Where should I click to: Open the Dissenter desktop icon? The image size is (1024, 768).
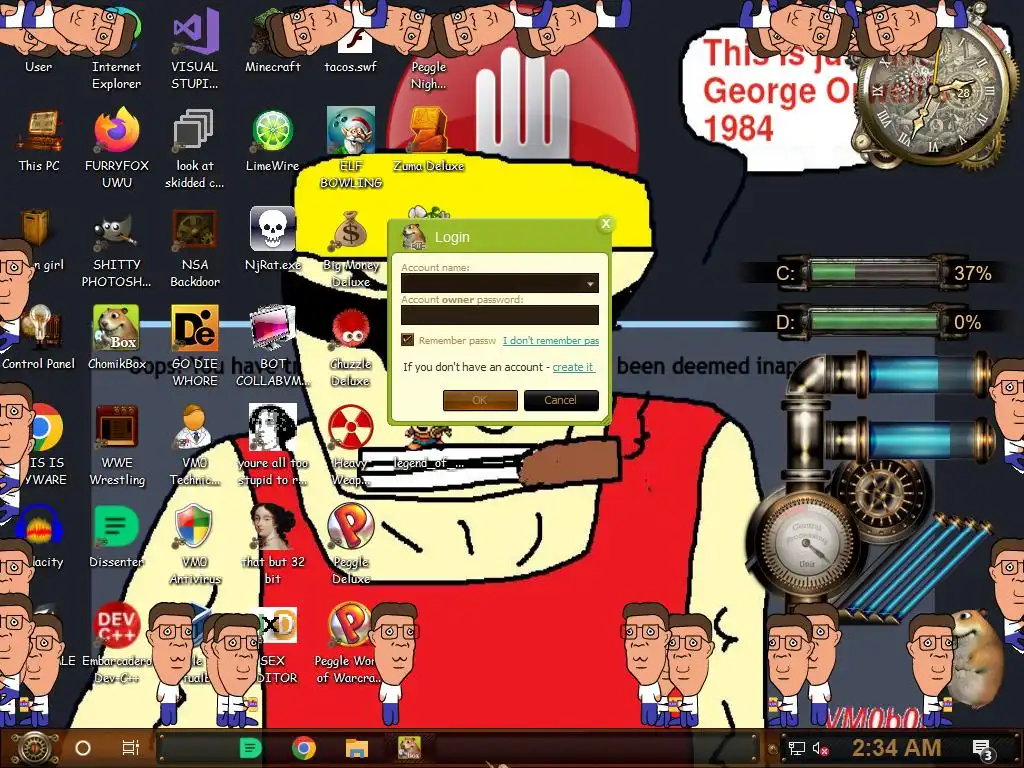pos(116,536)
